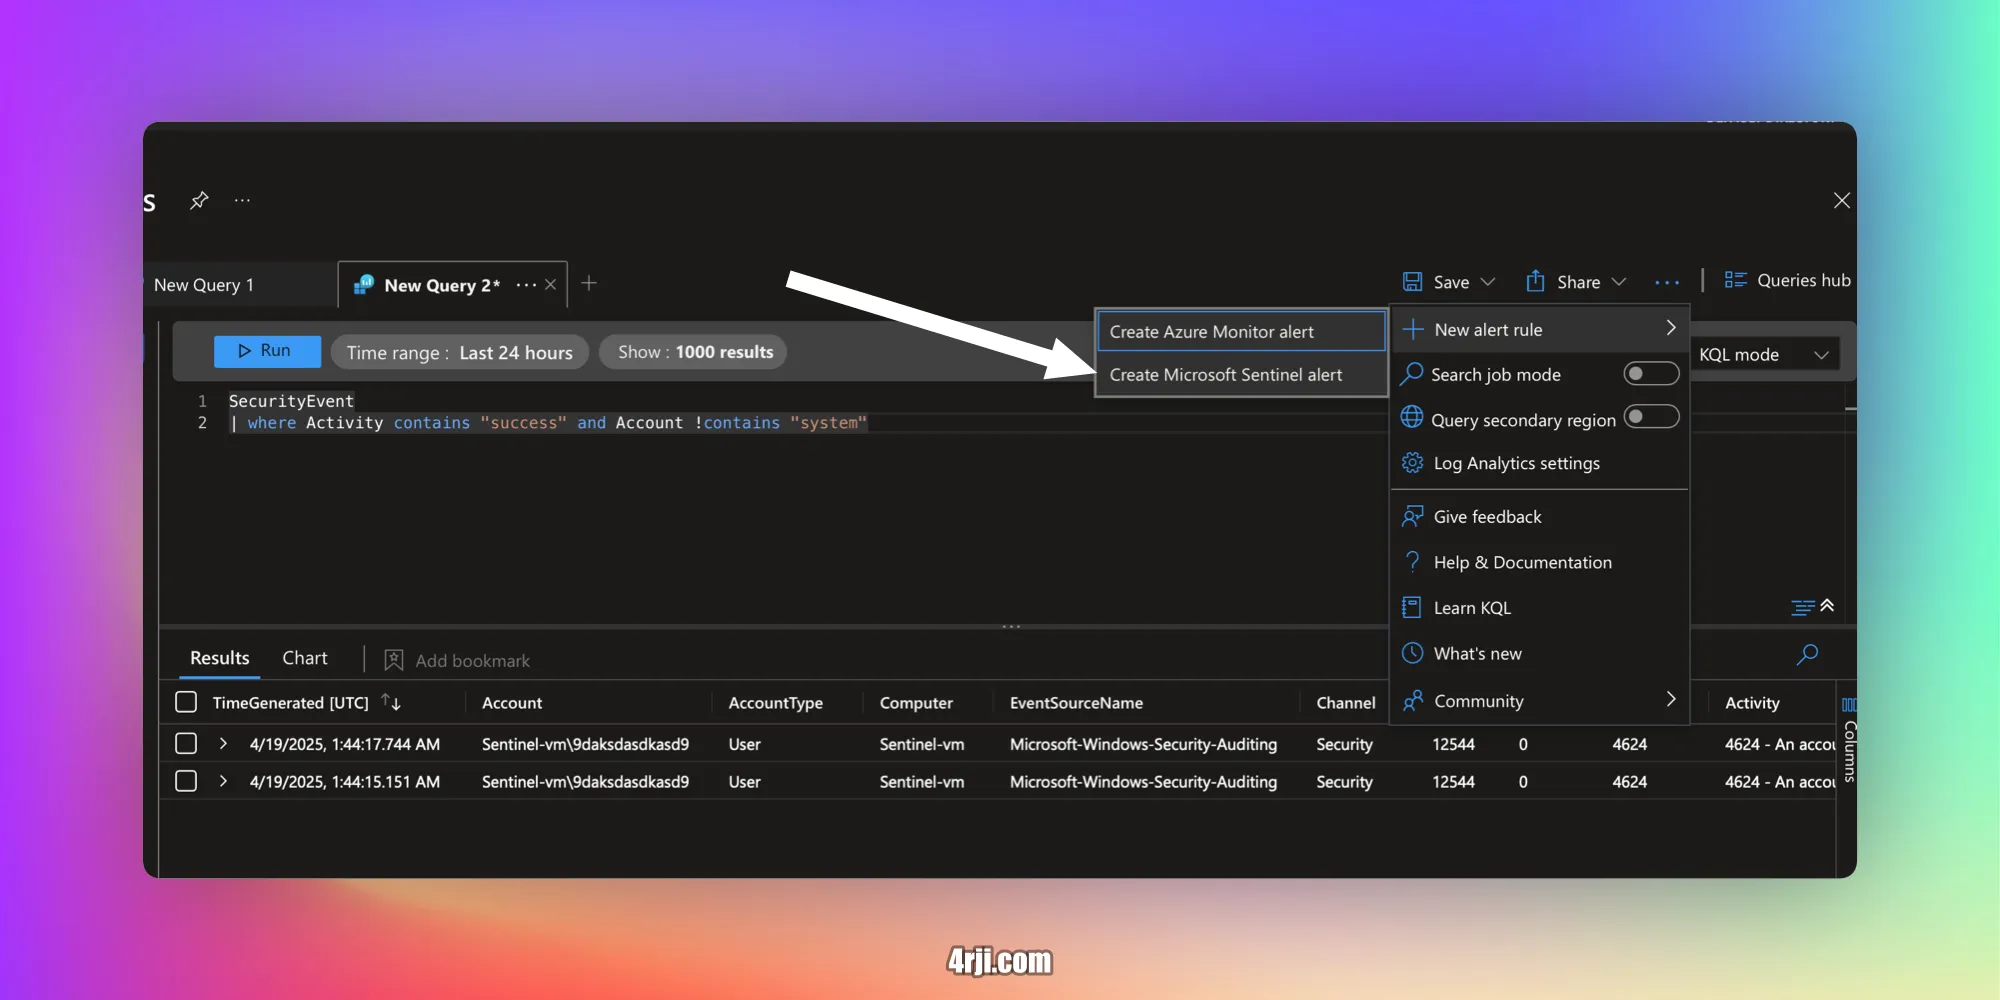
Task: Click the Give feedback icon
Action: (1412, 515)
